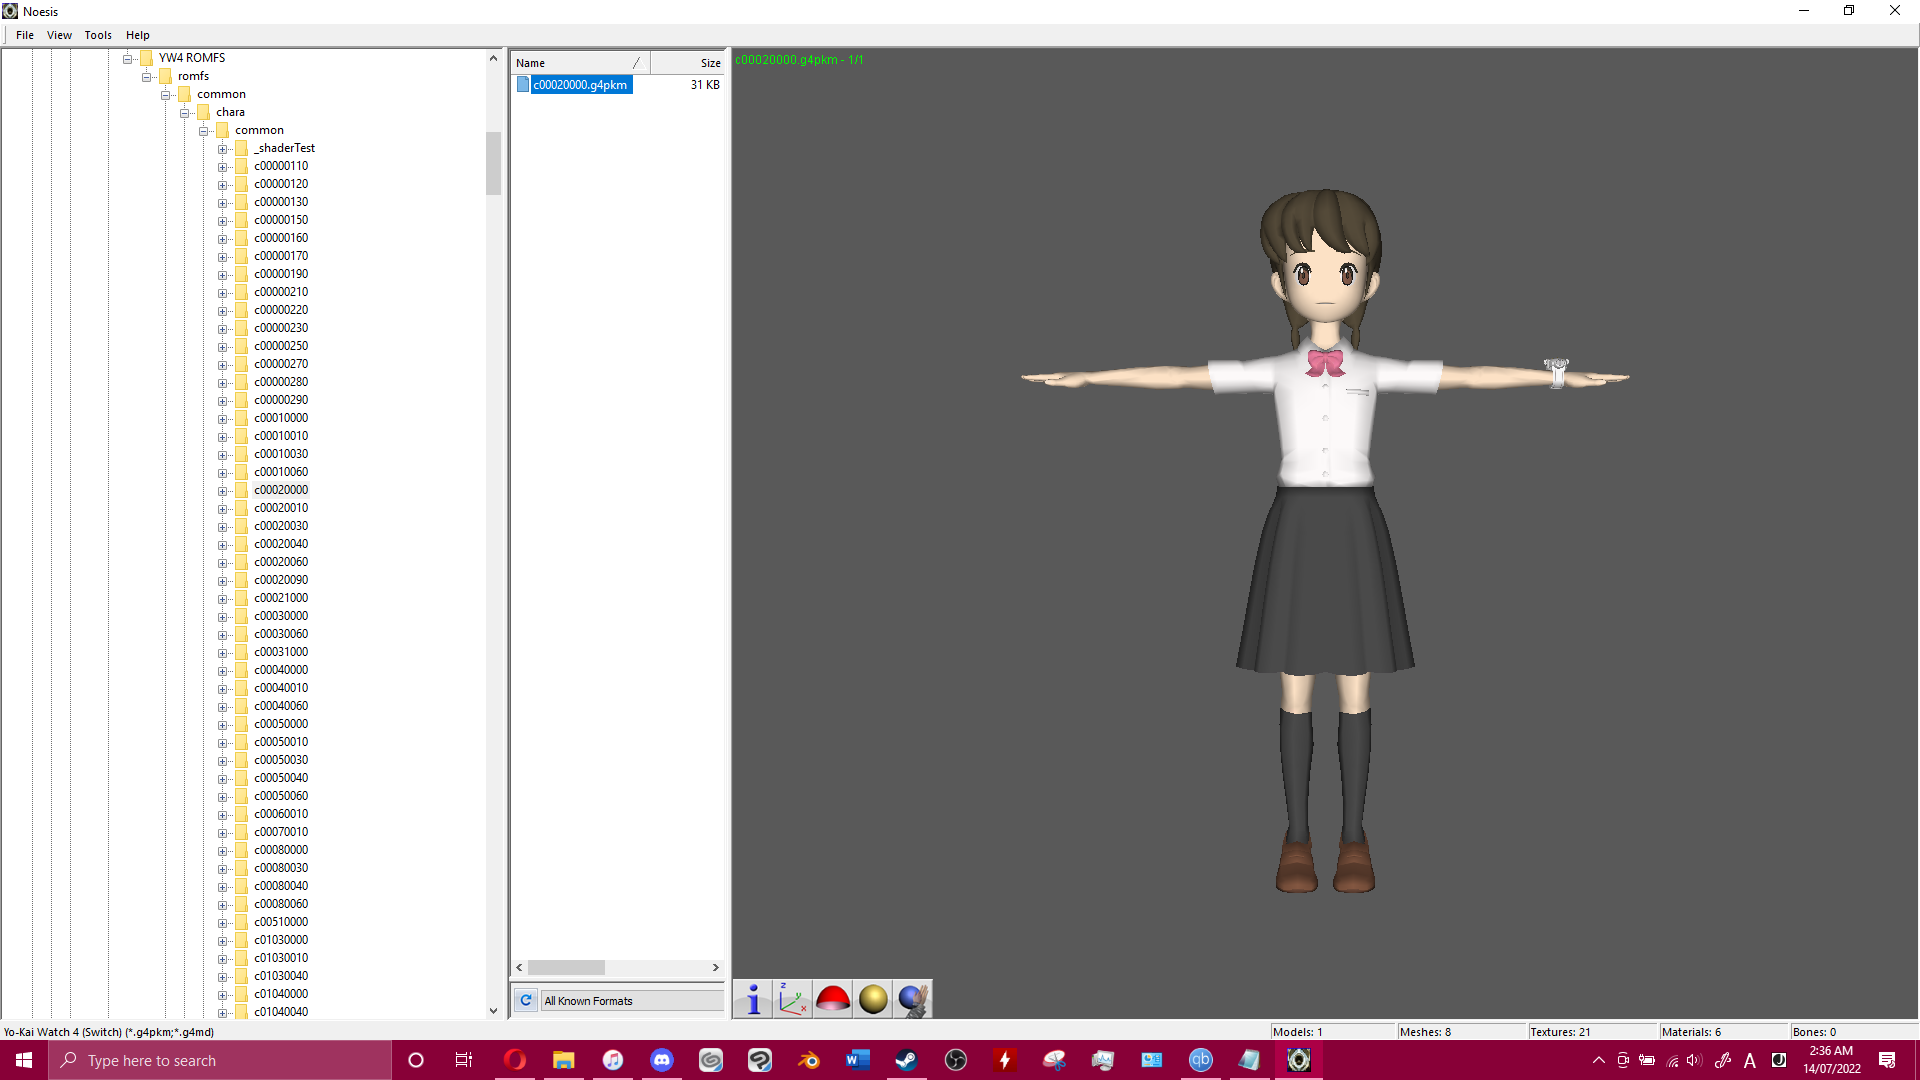Expand the c01040000 folder node

click(222, 995)
